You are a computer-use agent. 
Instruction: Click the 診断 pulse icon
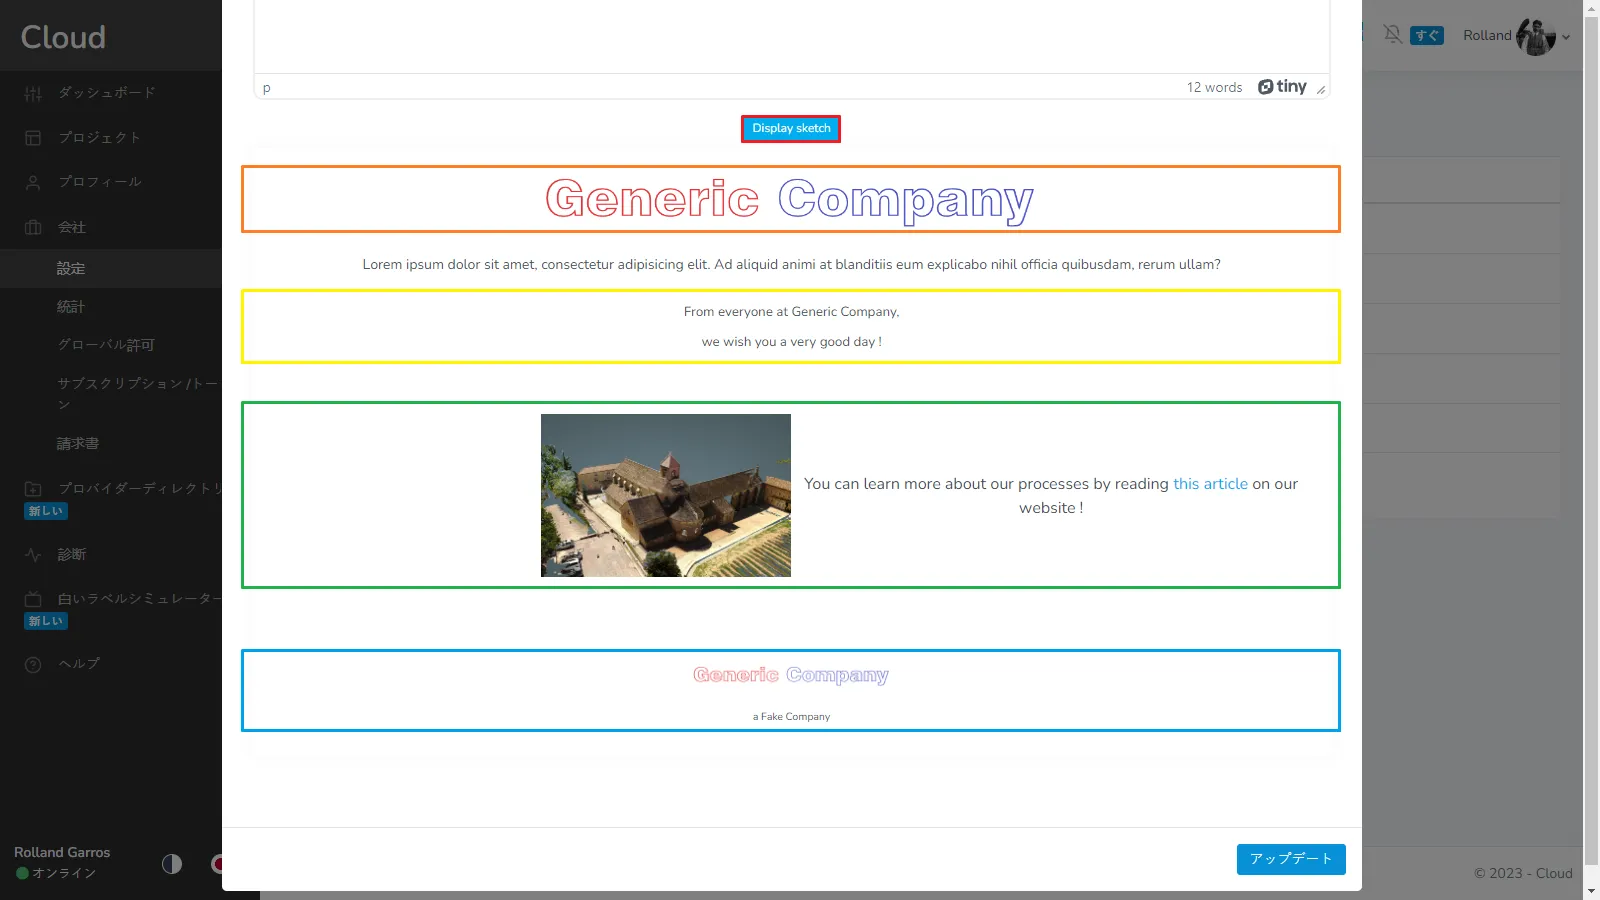point(33,555)
